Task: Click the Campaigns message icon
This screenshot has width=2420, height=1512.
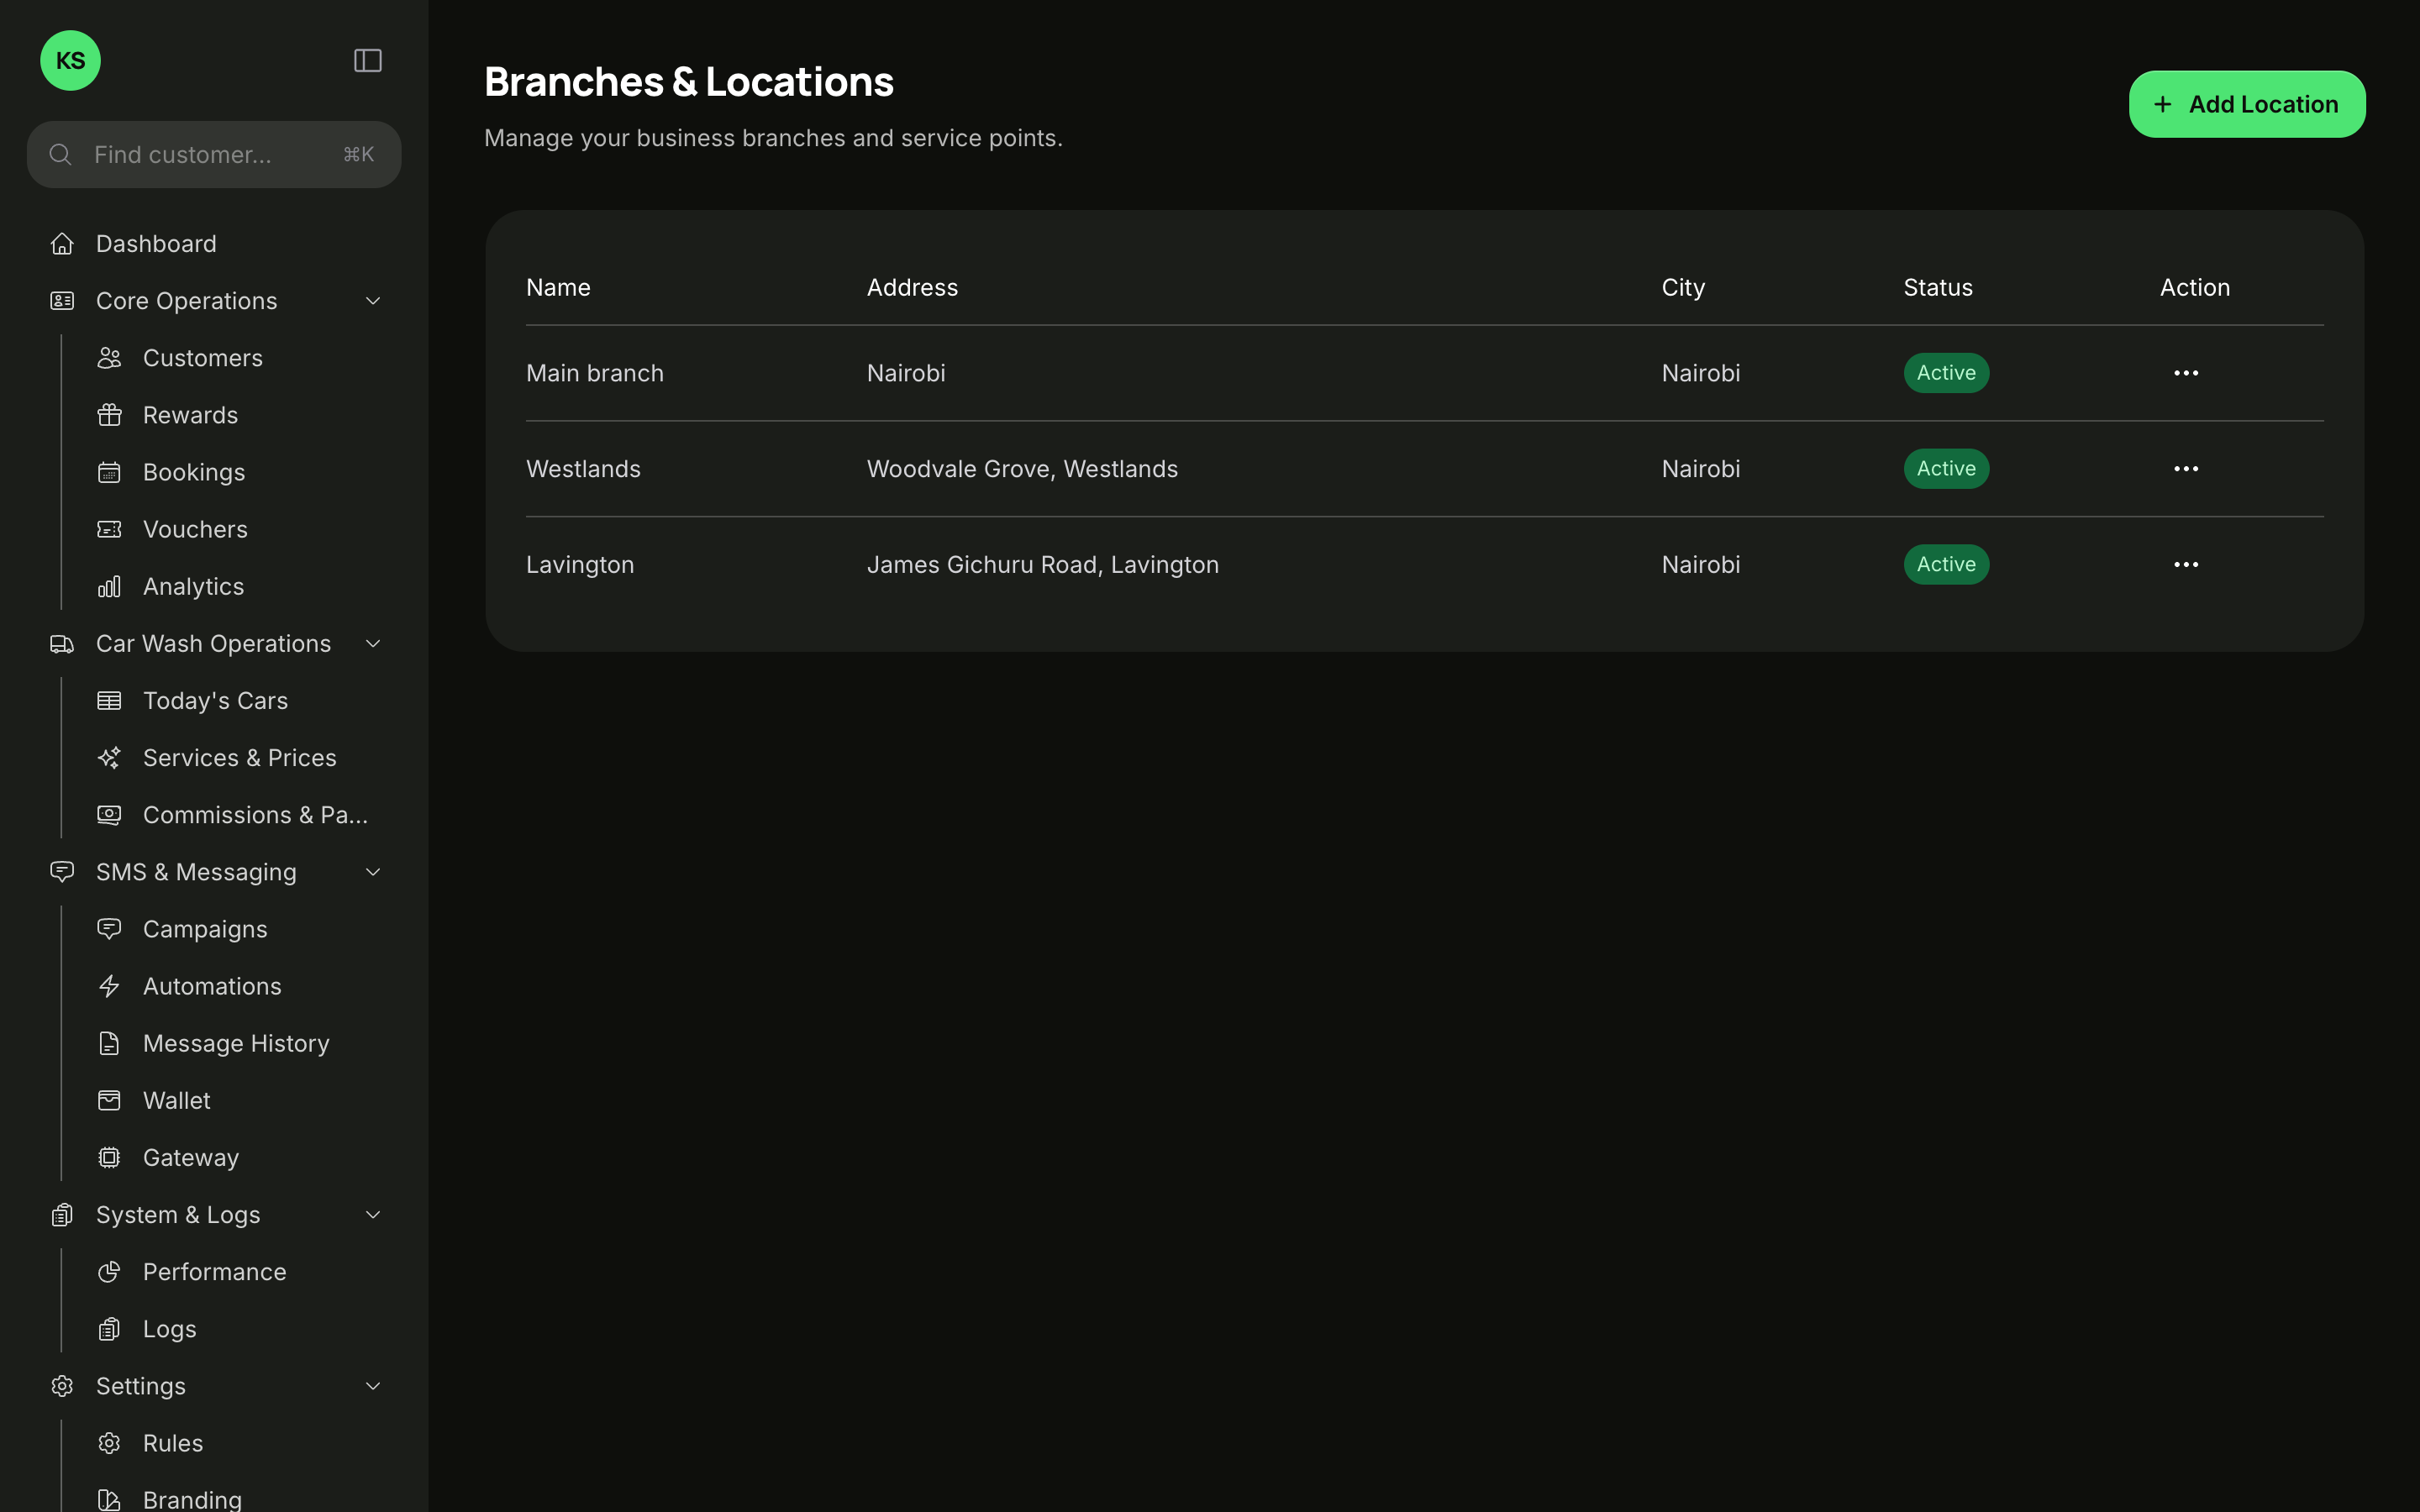Action: pos(109,929)
